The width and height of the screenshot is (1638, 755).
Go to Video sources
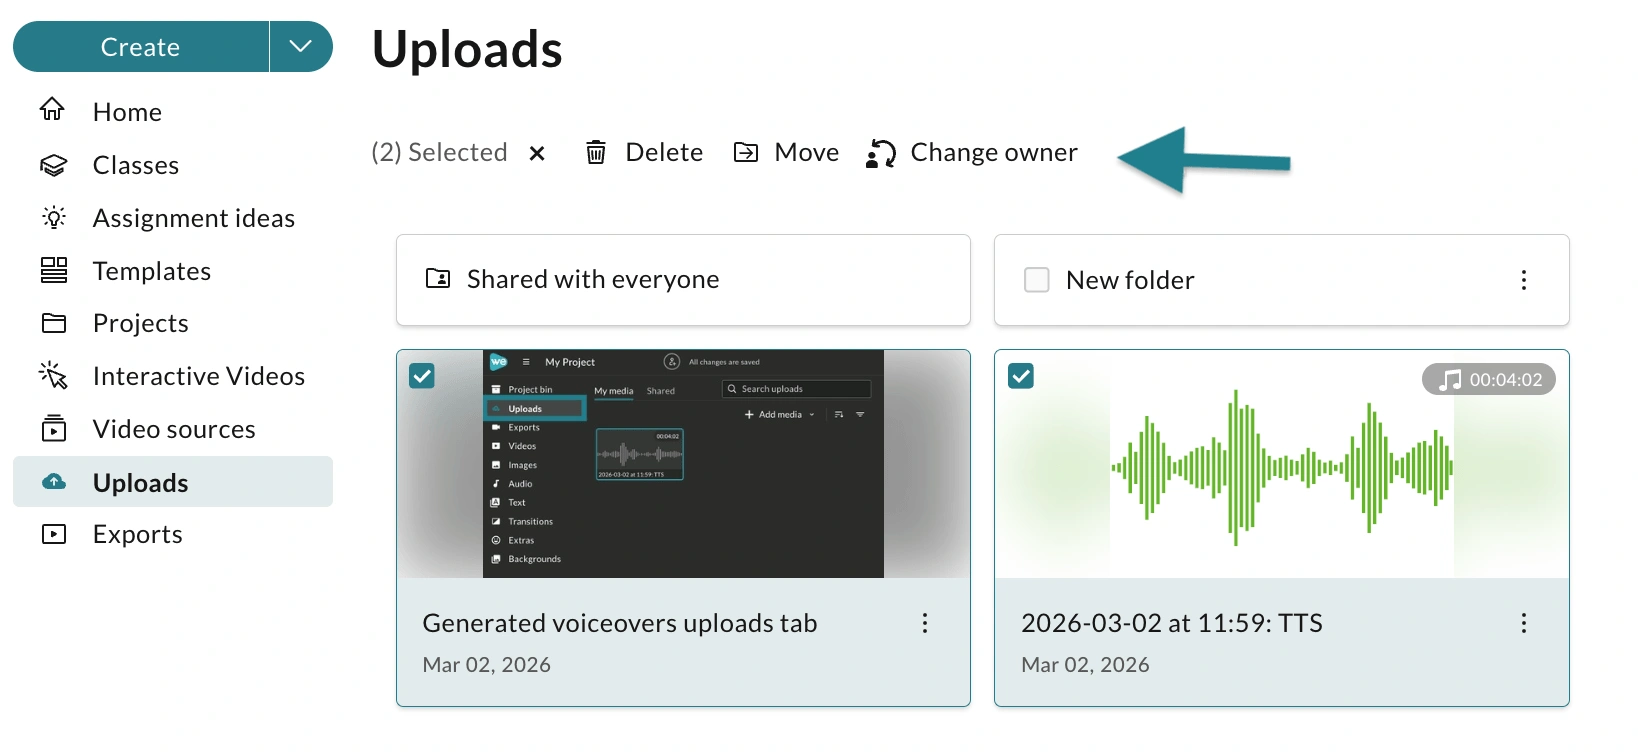coord(174,429)
